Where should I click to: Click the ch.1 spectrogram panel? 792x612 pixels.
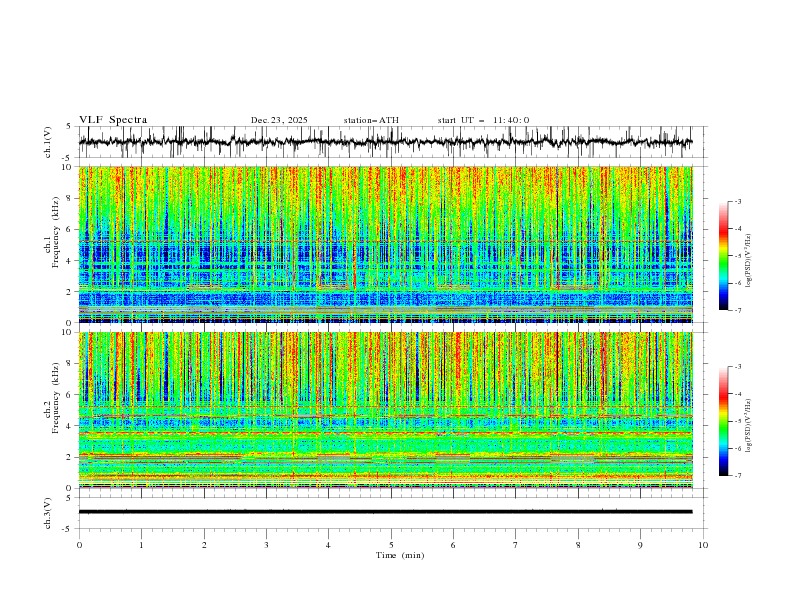pos(385,244)
